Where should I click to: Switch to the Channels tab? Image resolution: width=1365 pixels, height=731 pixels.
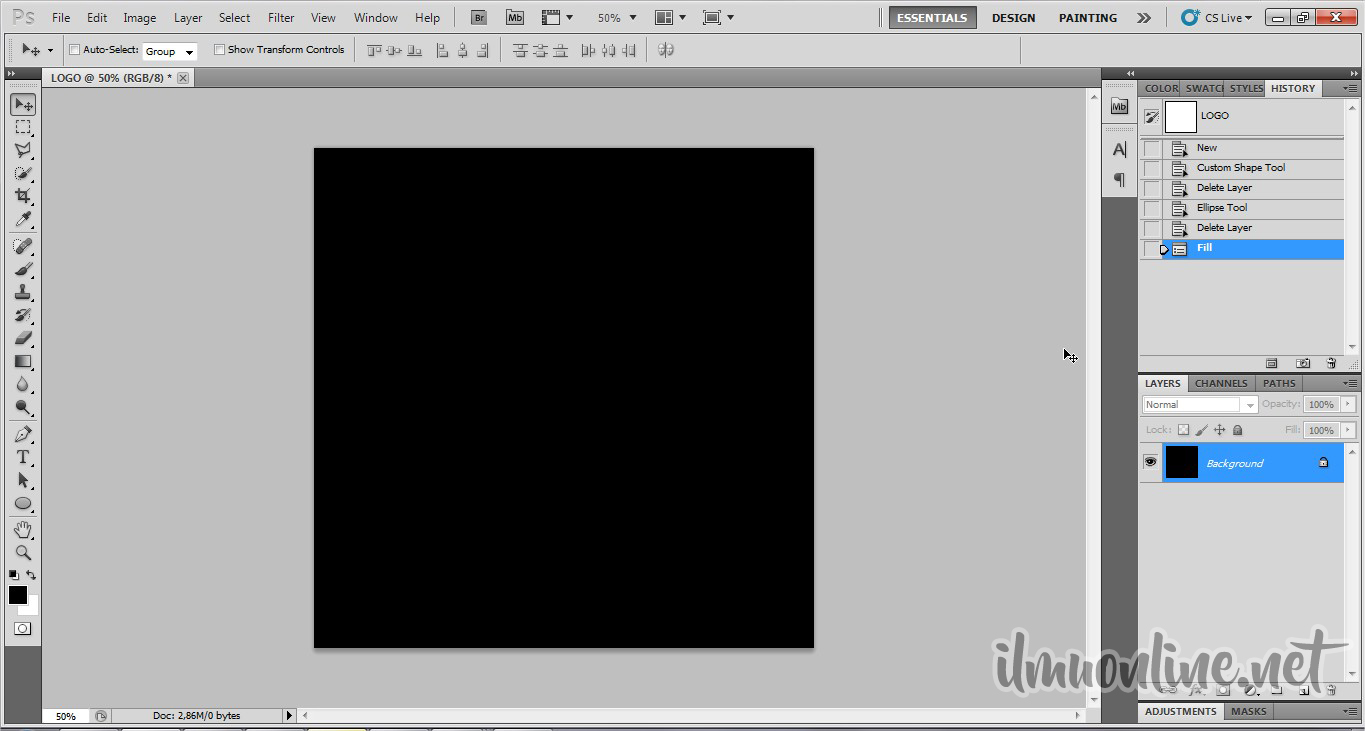point(1221,383)
